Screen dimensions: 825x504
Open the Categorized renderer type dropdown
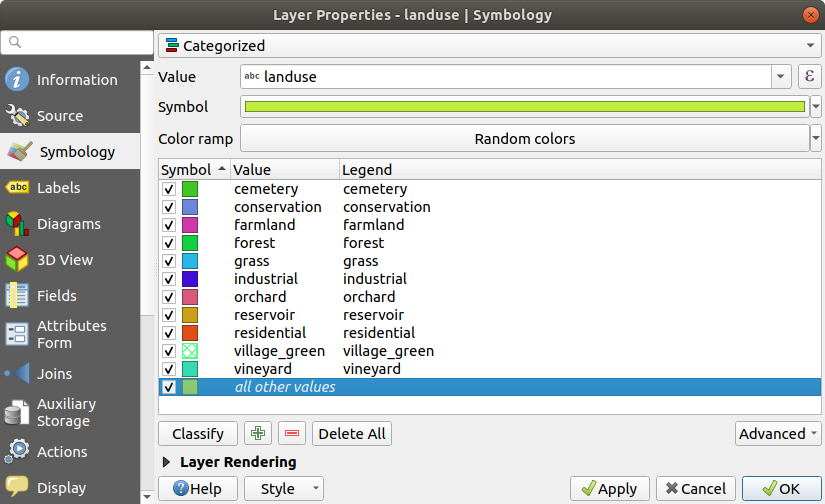click(489, 45)
